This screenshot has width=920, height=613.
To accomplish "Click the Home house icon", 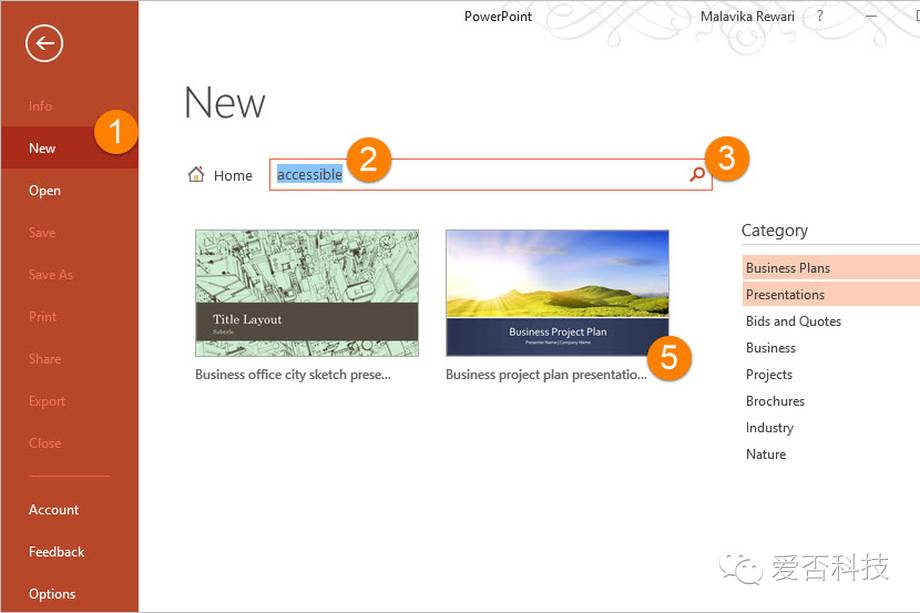I will [x=196, y=174].
